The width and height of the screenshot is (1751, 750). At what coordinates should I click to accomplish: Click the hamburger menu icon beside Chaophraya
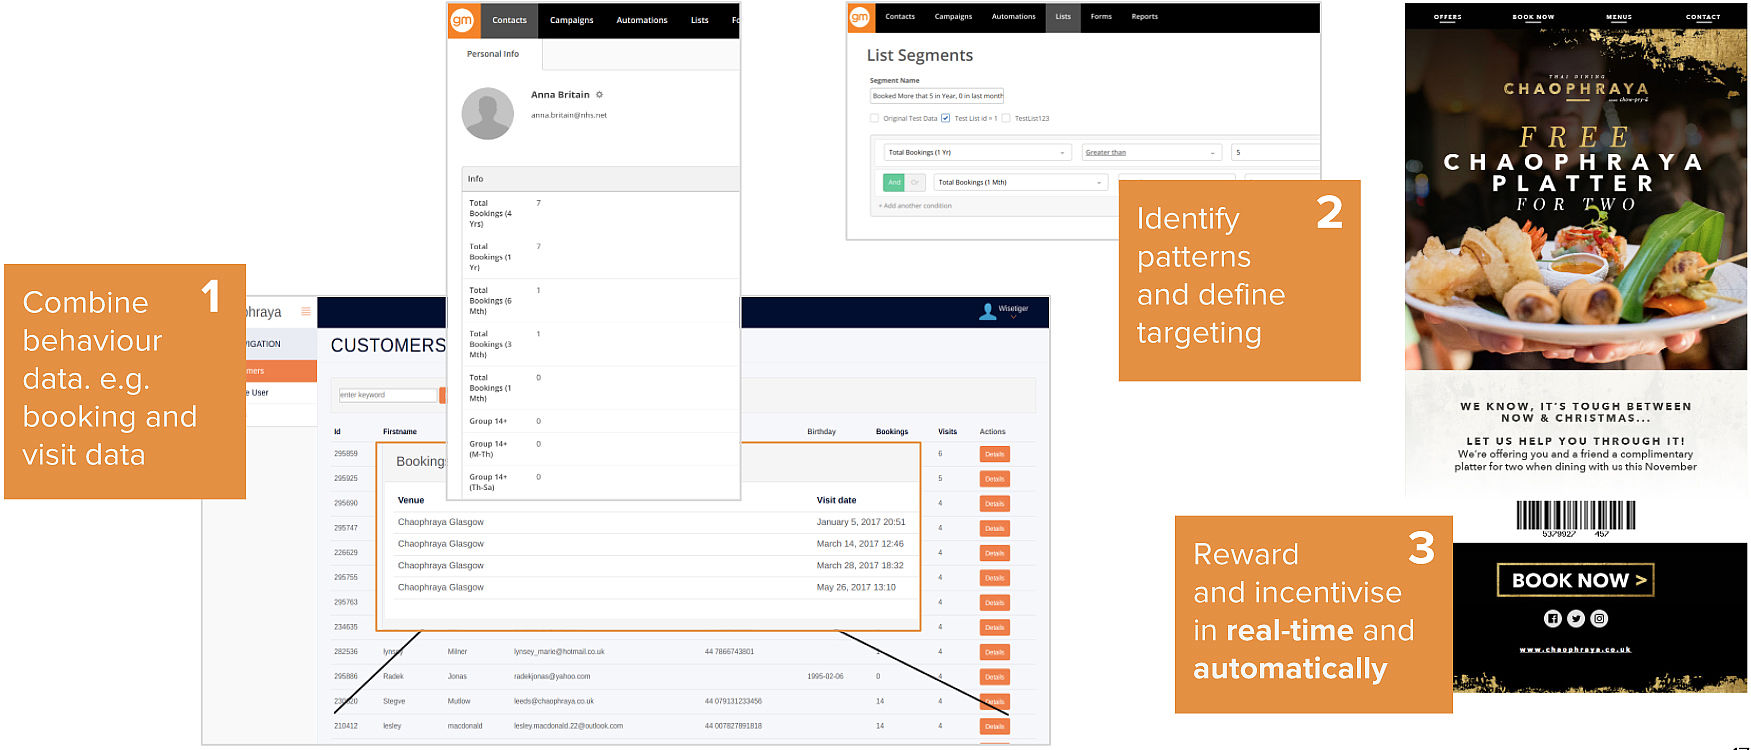coord(305,312)
